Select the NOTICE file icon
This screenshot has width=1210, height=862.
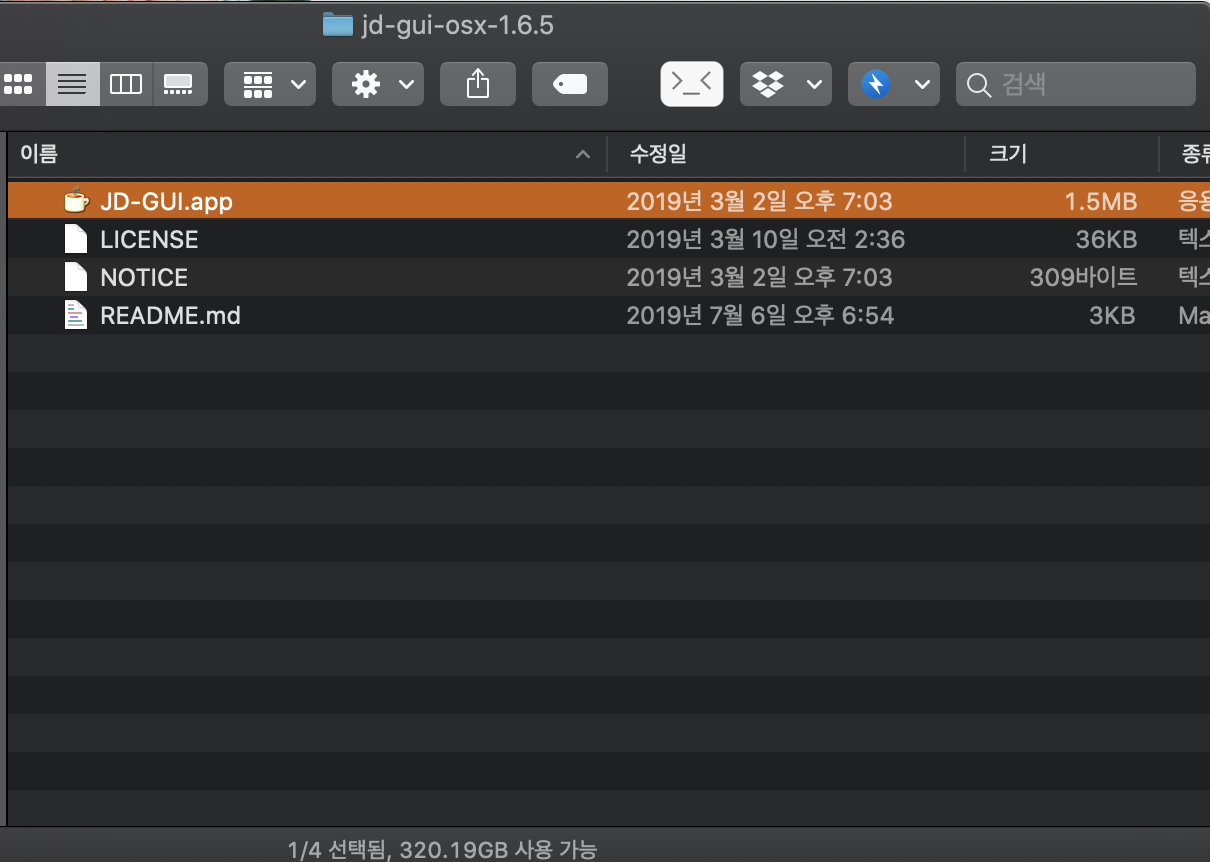click(75, 277)
